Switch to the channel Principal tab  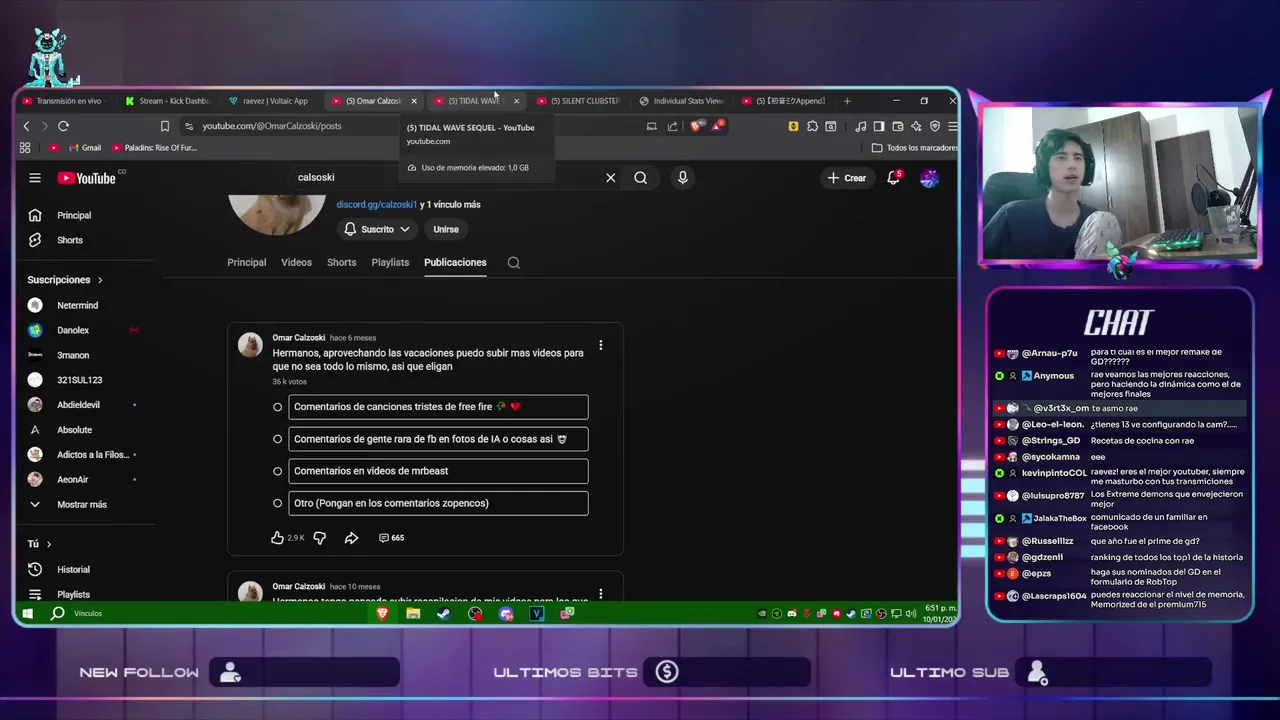246,262
